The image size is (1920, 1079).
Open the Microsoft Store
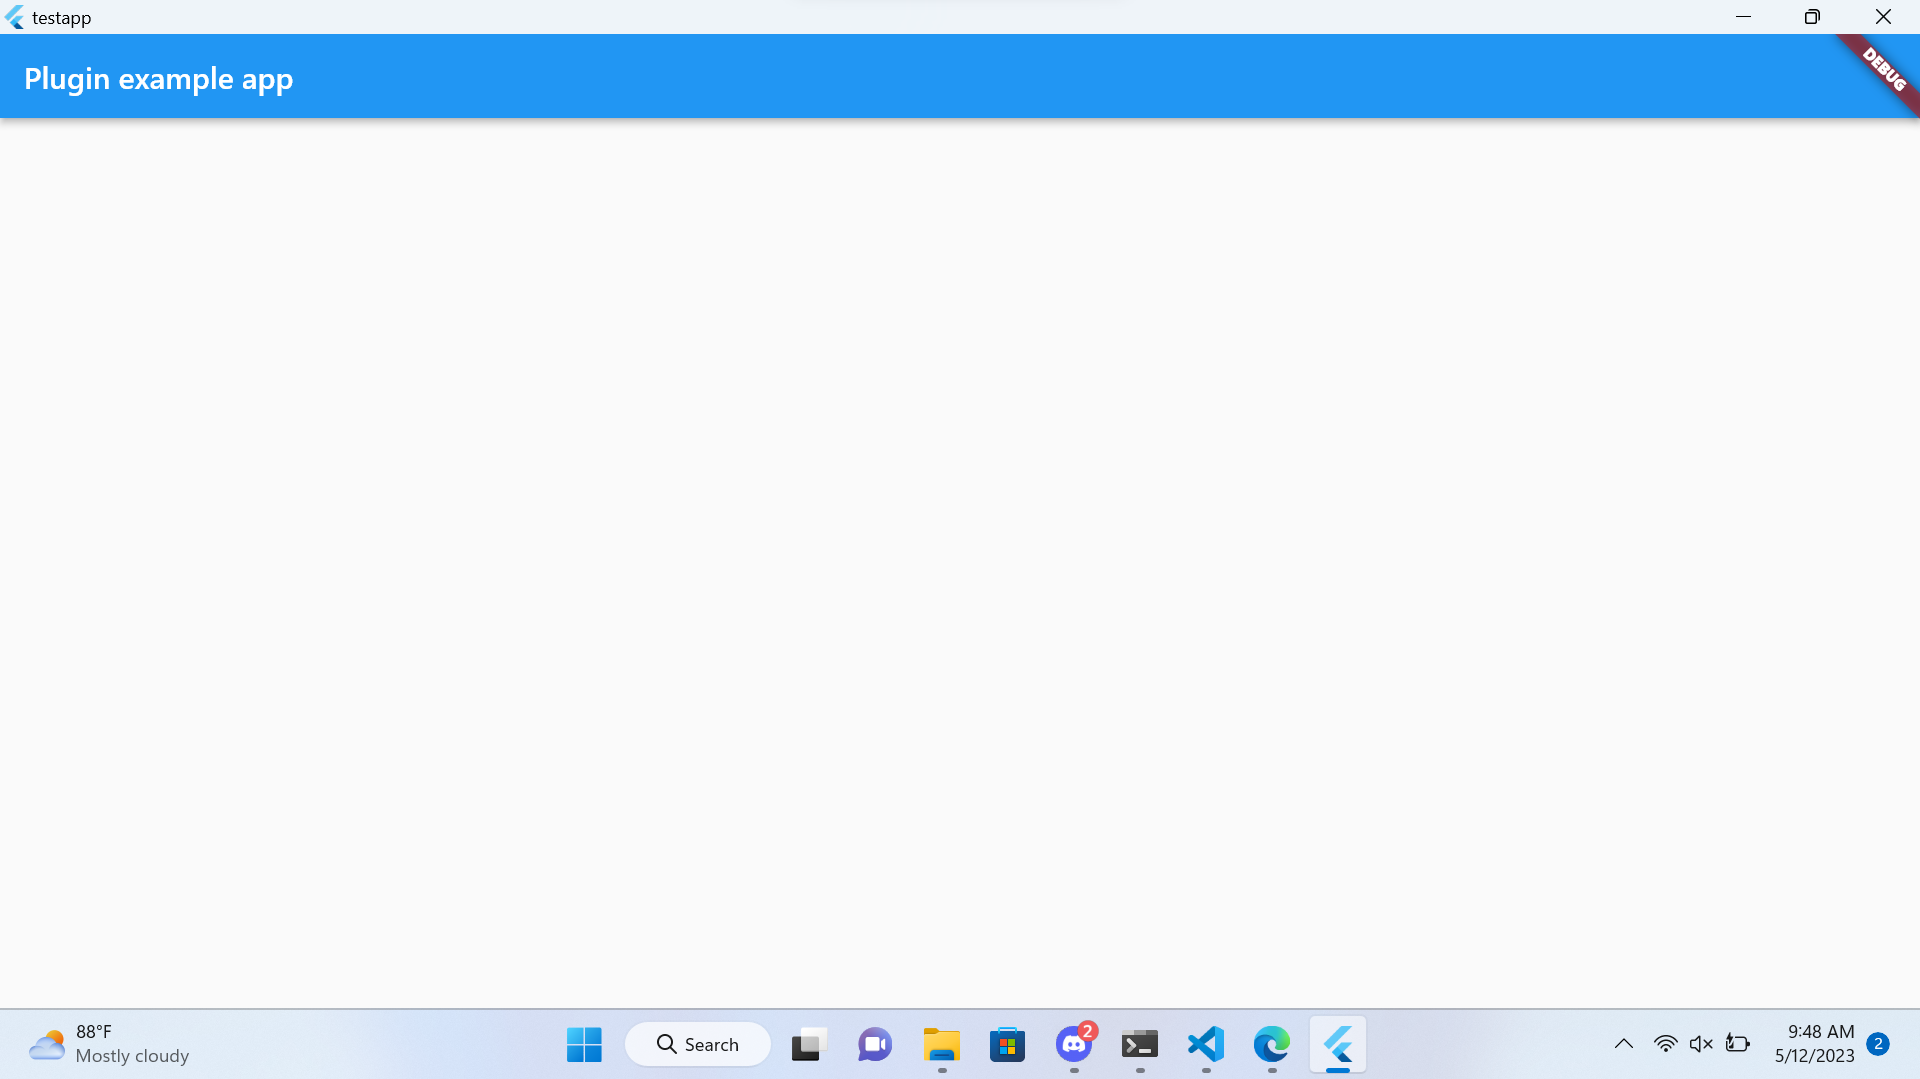point(1007,1044)
